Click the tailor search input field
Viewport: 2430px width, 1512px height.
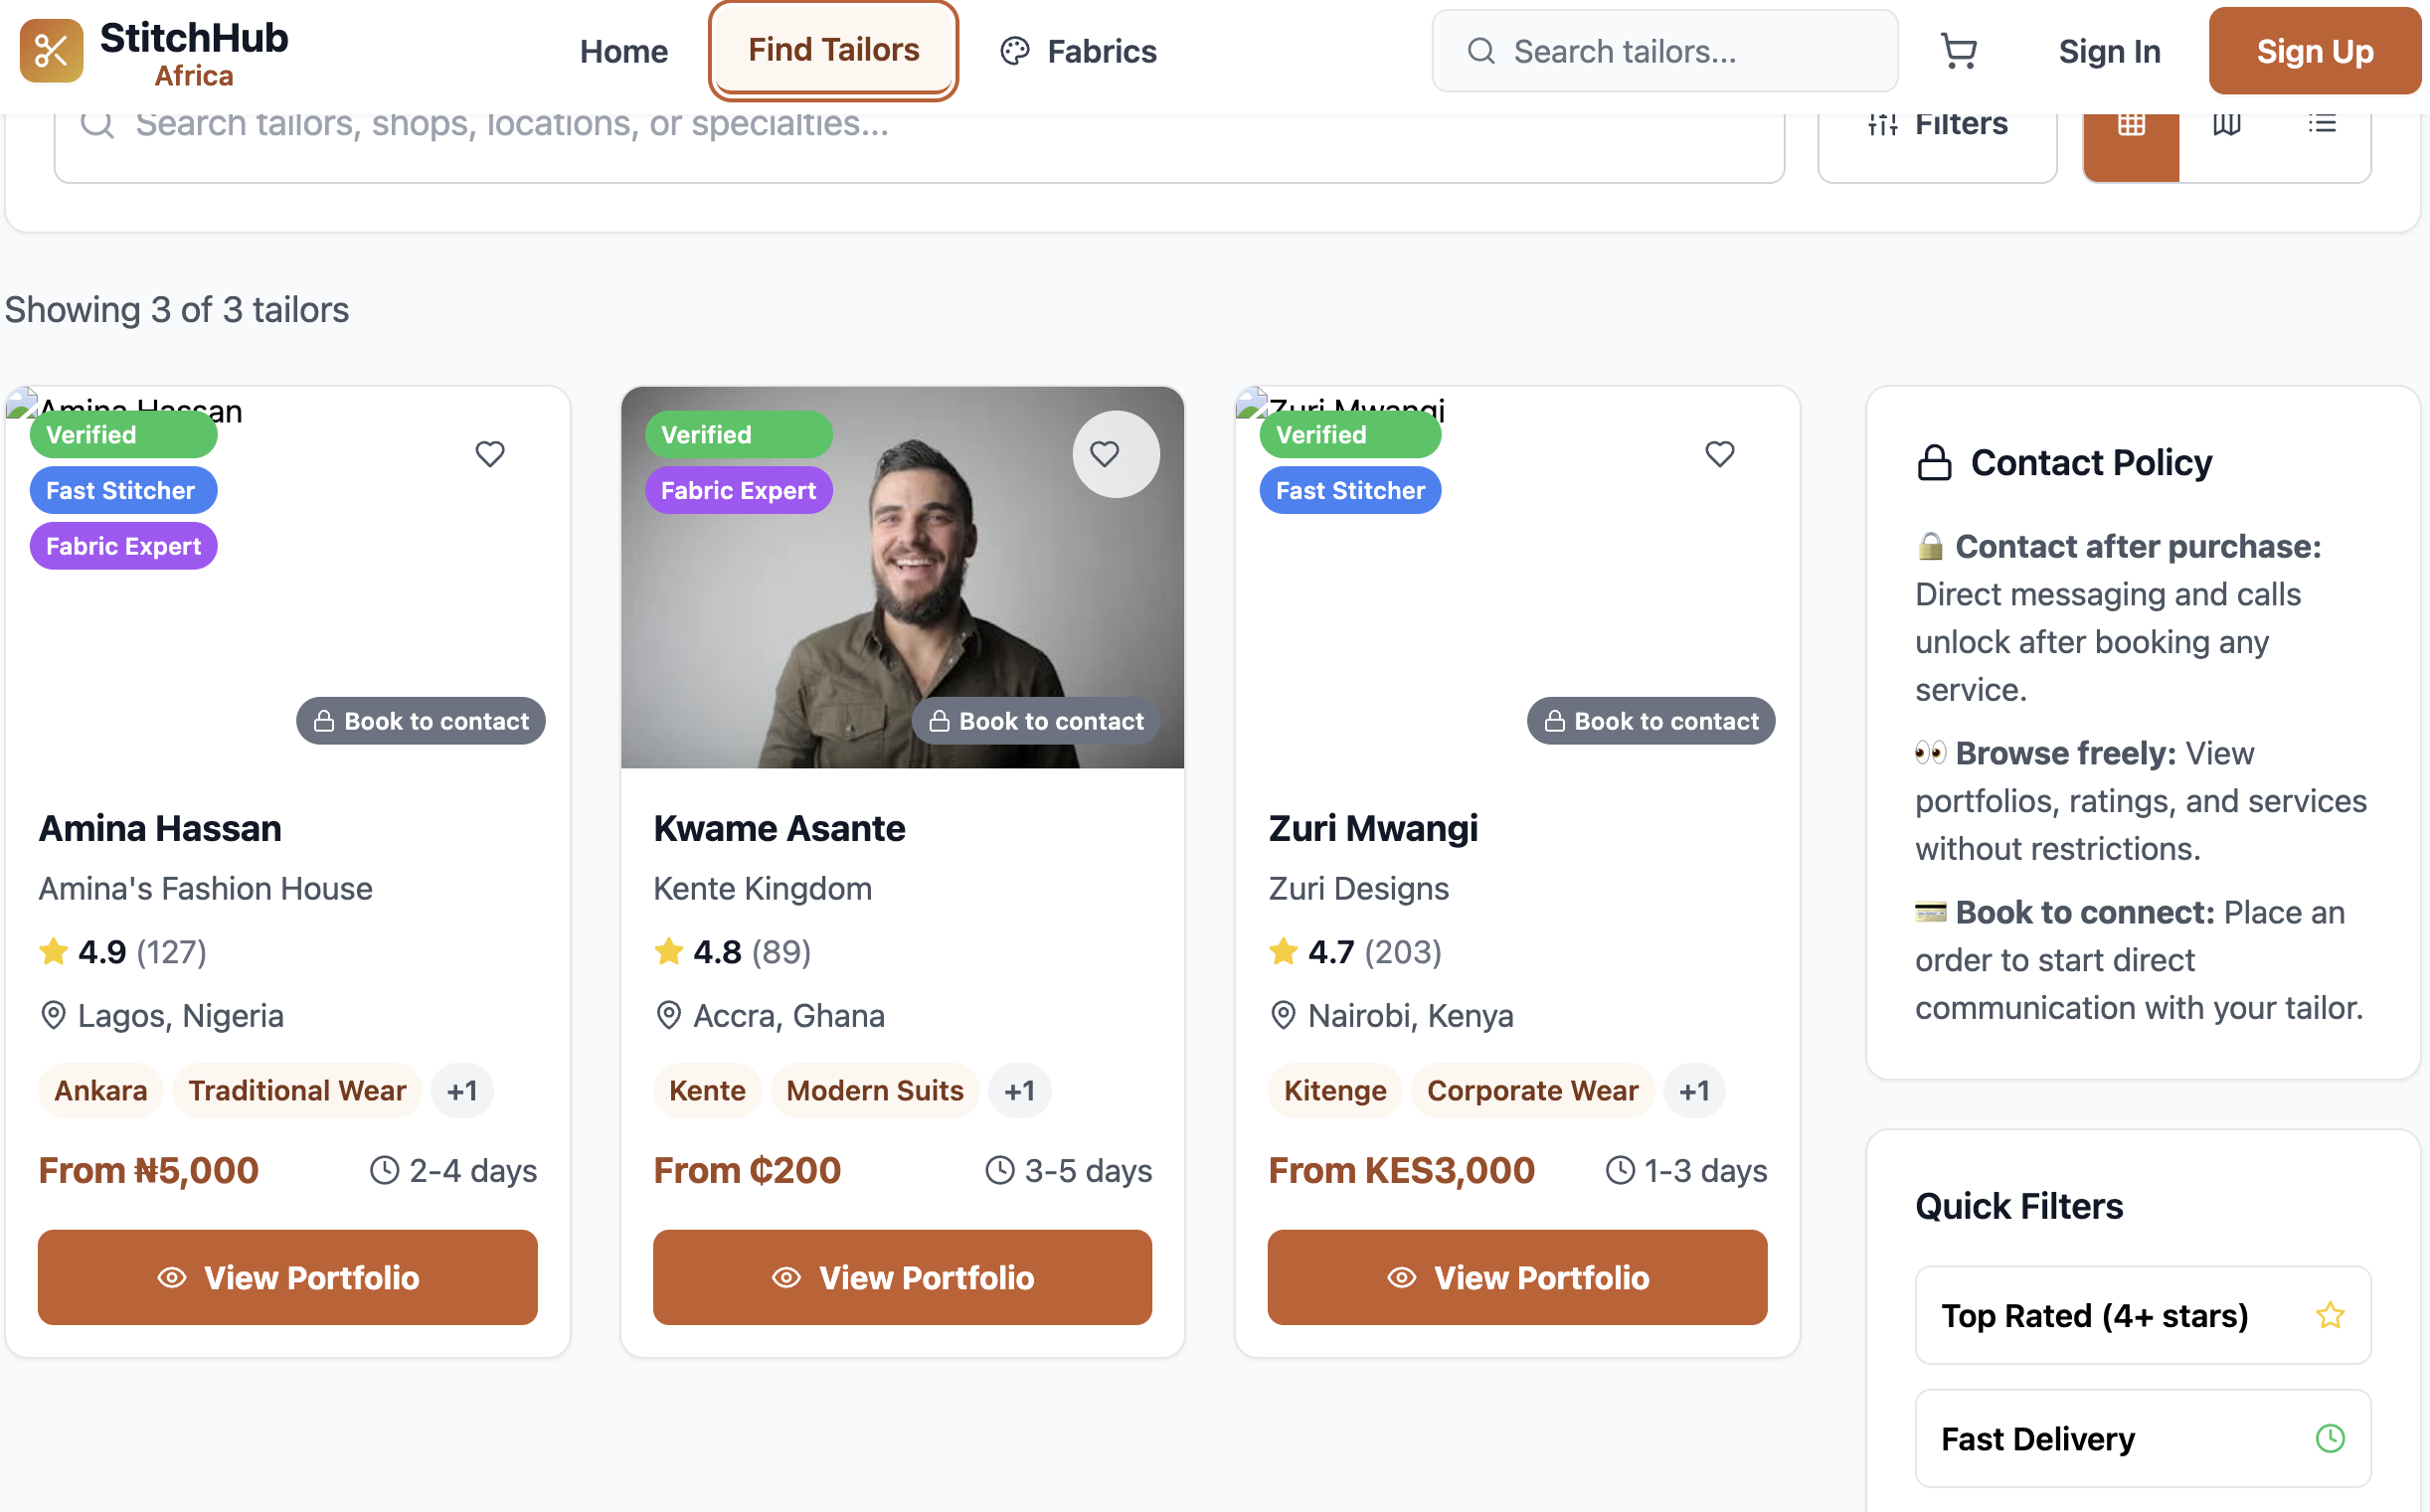[x=1663, y=51]
